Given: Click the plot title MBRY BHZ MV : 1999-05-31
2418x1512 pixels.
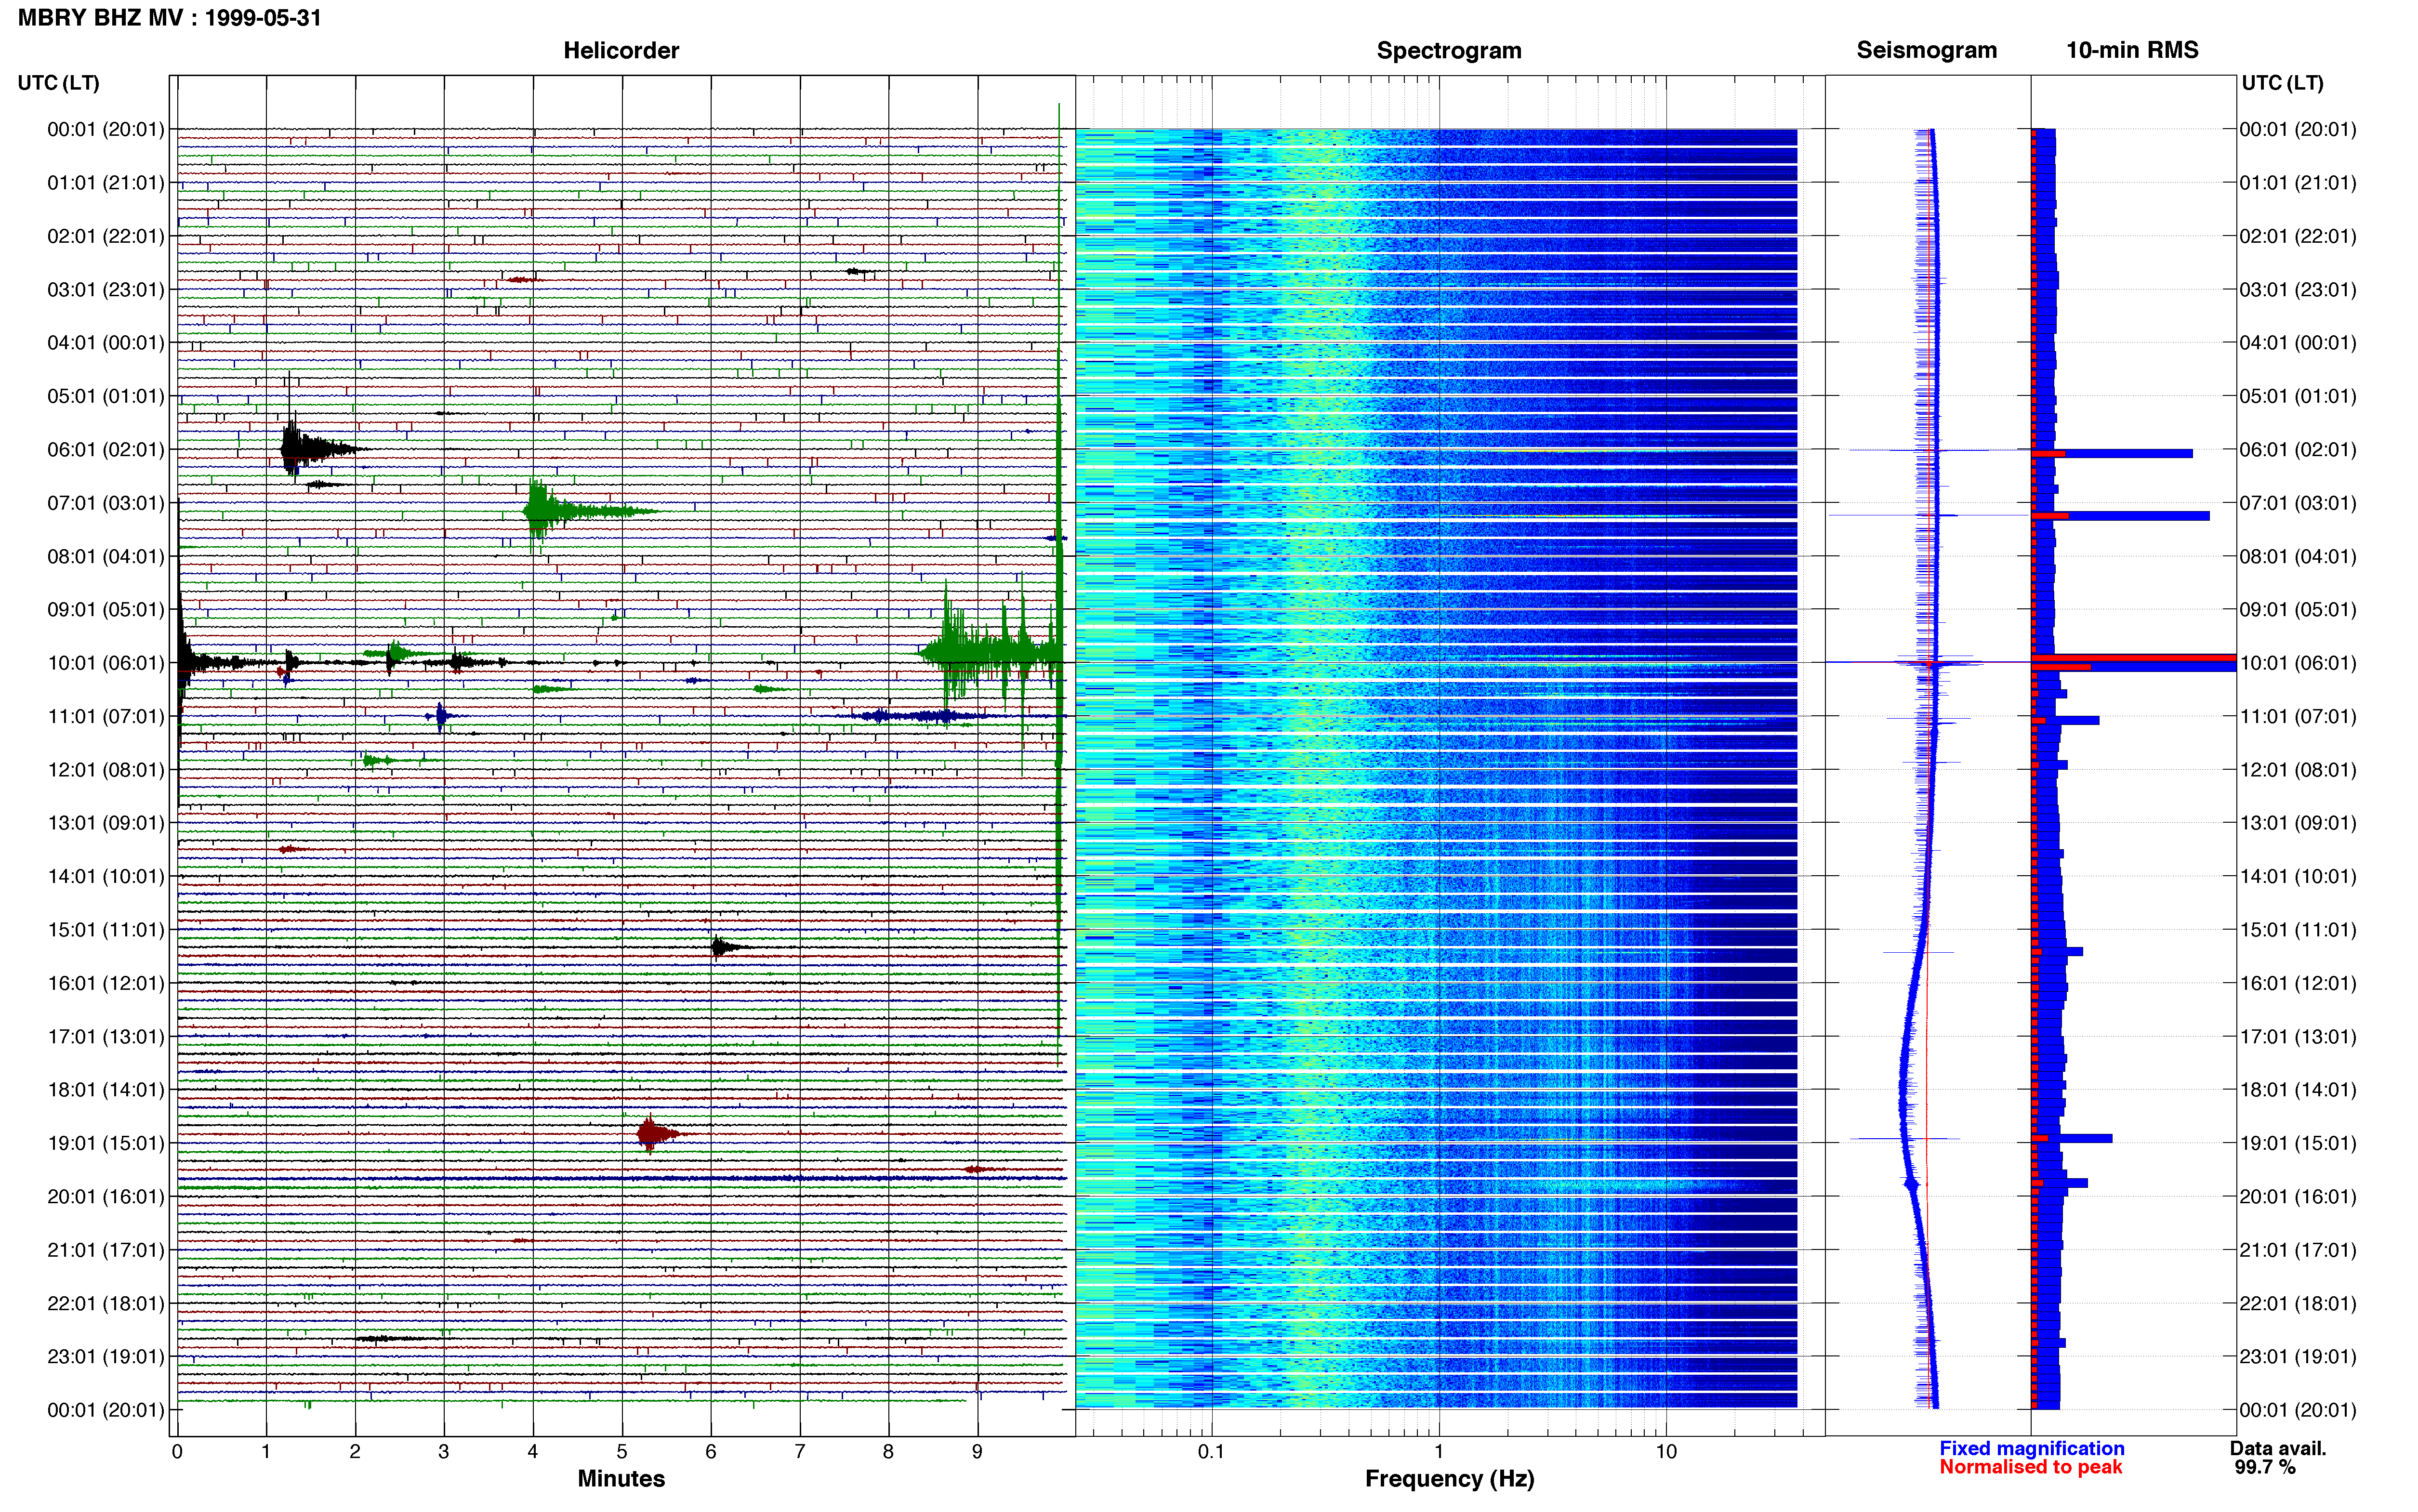Looking at the screenshot, I should (x=170, y=18).
